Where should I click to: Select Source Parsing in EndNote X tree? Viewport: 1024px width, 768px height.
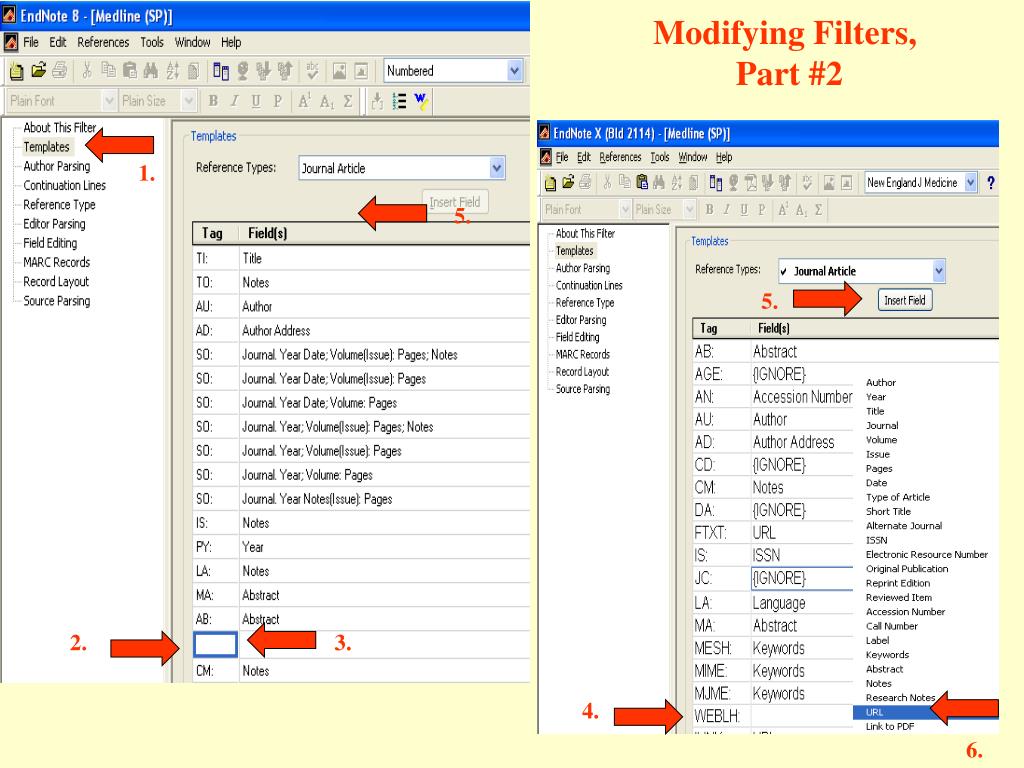click(583, 389)
